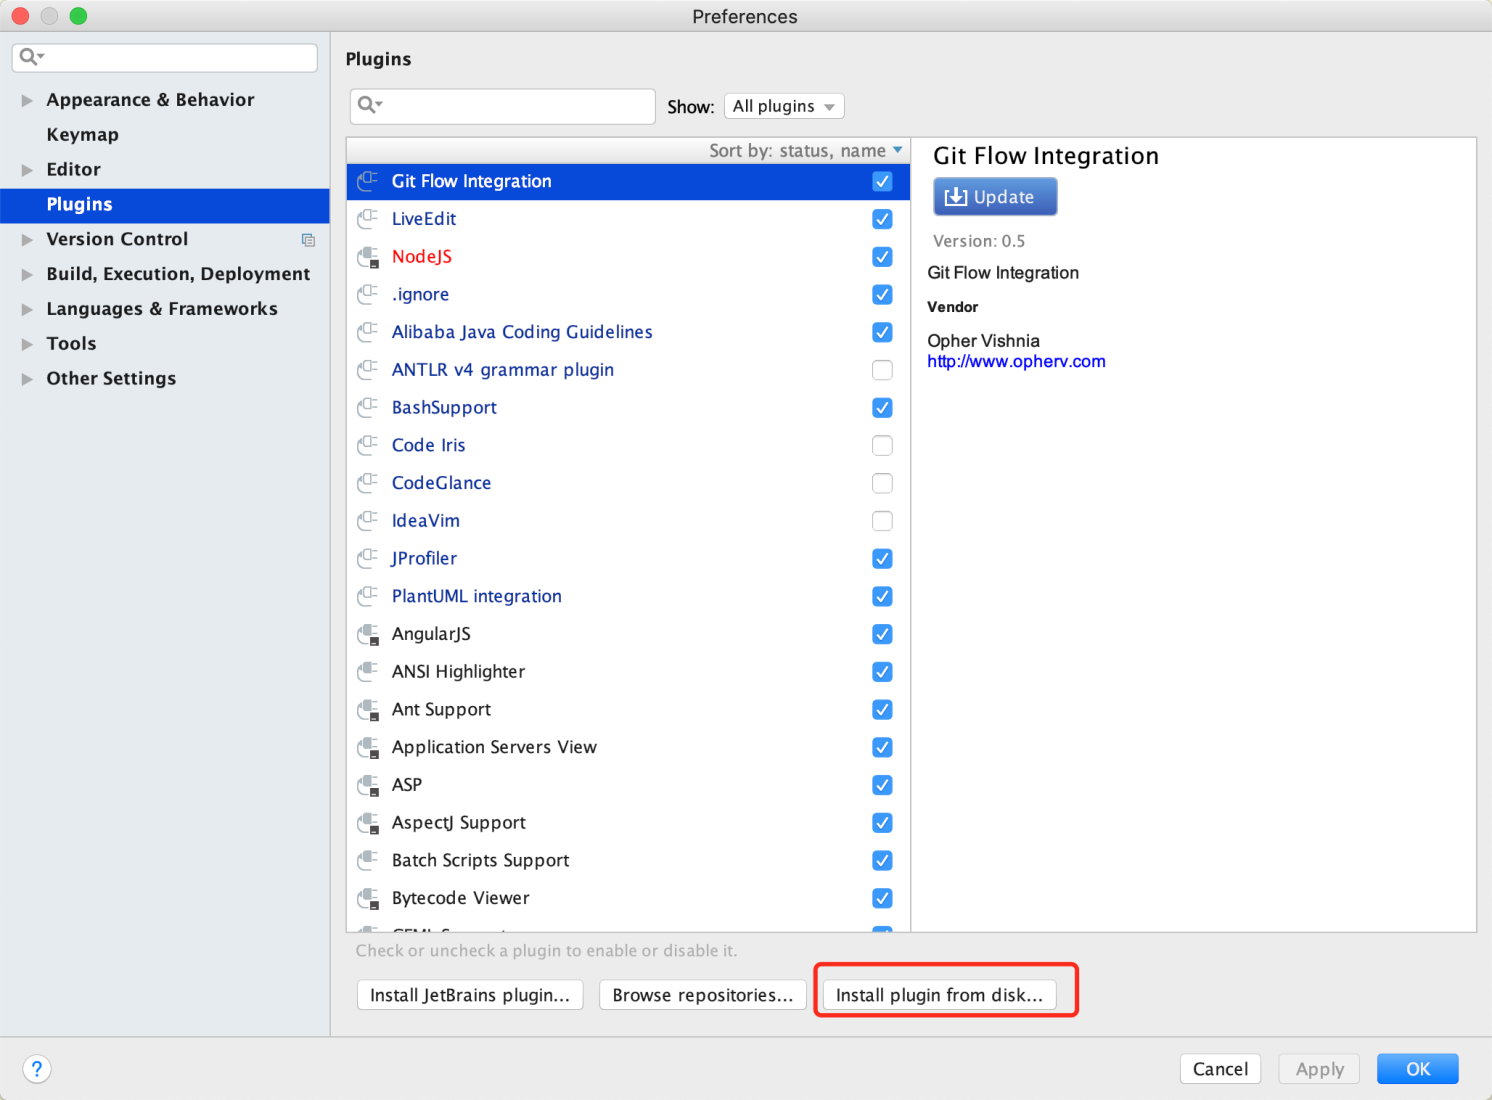This screenshot has width=1492, height=1100.
Task: Click Install JetBrains plugin button
Action: click(x=470, y=995)
